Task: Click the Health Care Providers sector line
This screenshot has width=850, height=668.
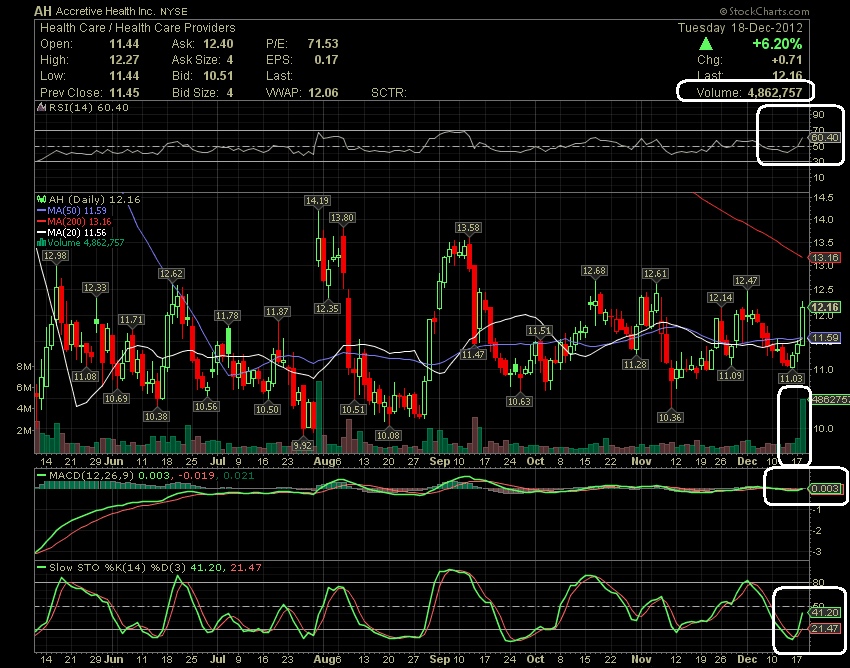Action: [138, 28]
